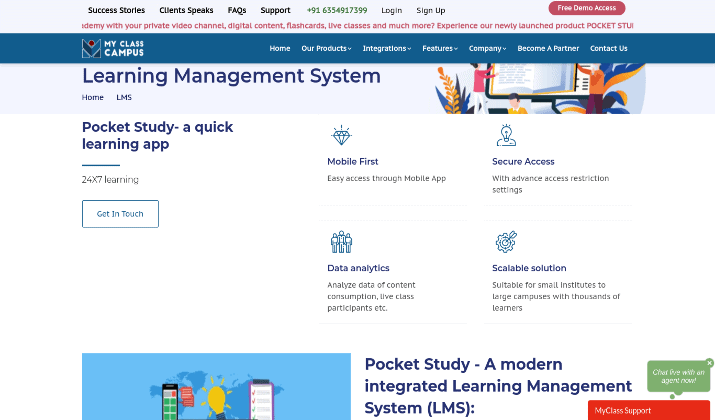Expand the Integrations dropdown menu
The height and width of the screenshot is (420, 715).
[x=387, y=48]
